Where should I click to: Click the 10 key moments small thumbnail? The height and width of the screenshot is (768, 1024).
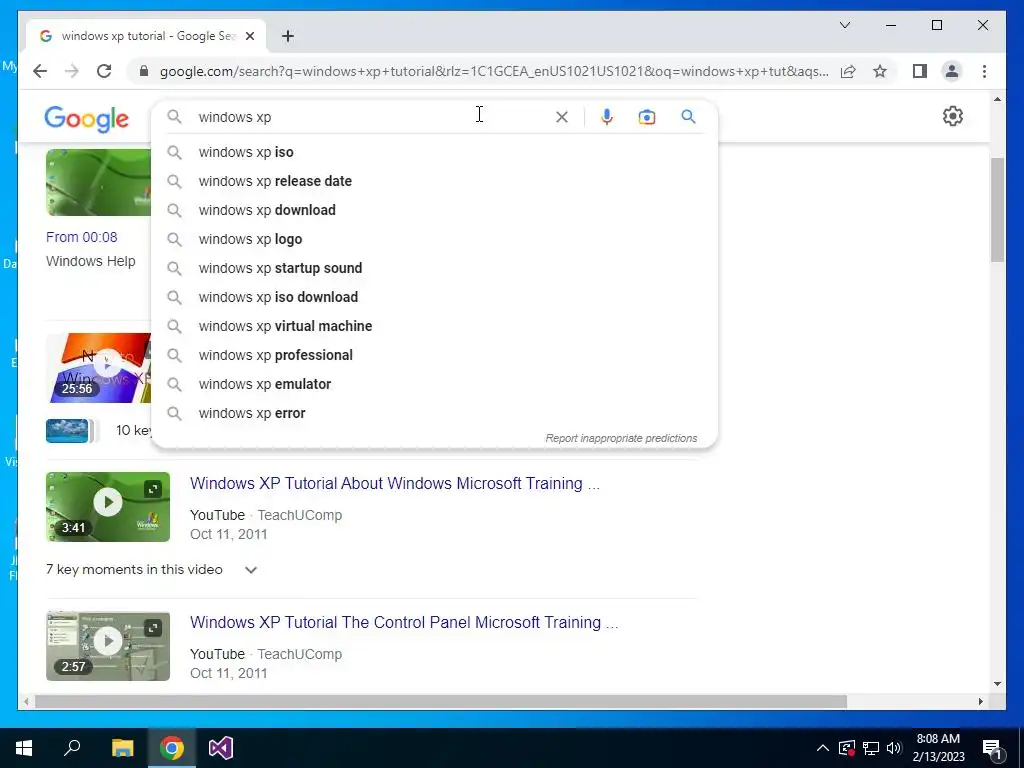click(67, 430)
